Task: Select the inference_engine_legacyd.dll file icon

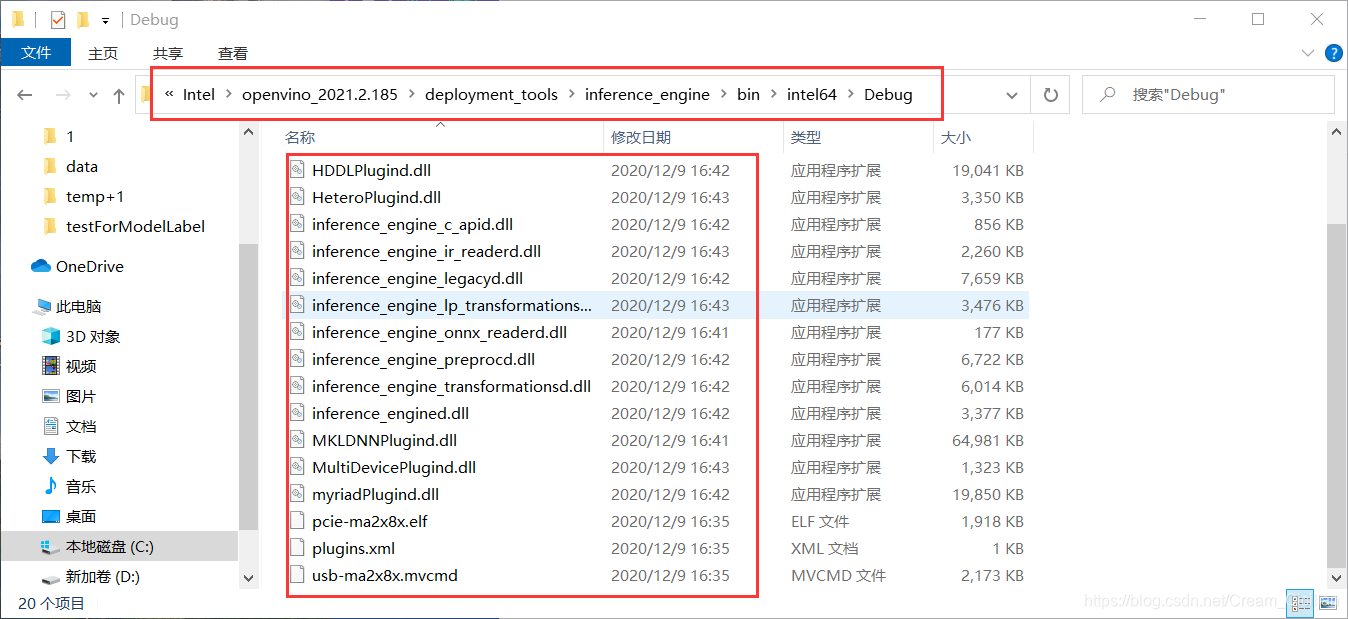Action: pyautogui.click(x=296, y=279)
